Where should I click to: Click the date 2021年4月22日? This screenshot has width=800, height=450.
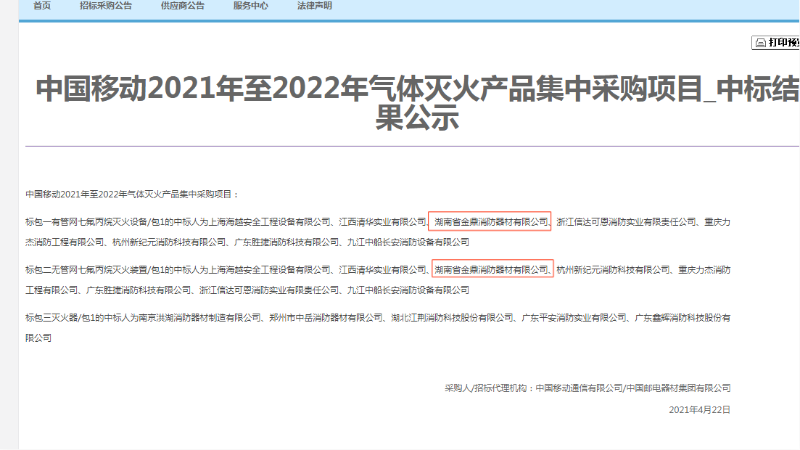(x=699, y=409)
